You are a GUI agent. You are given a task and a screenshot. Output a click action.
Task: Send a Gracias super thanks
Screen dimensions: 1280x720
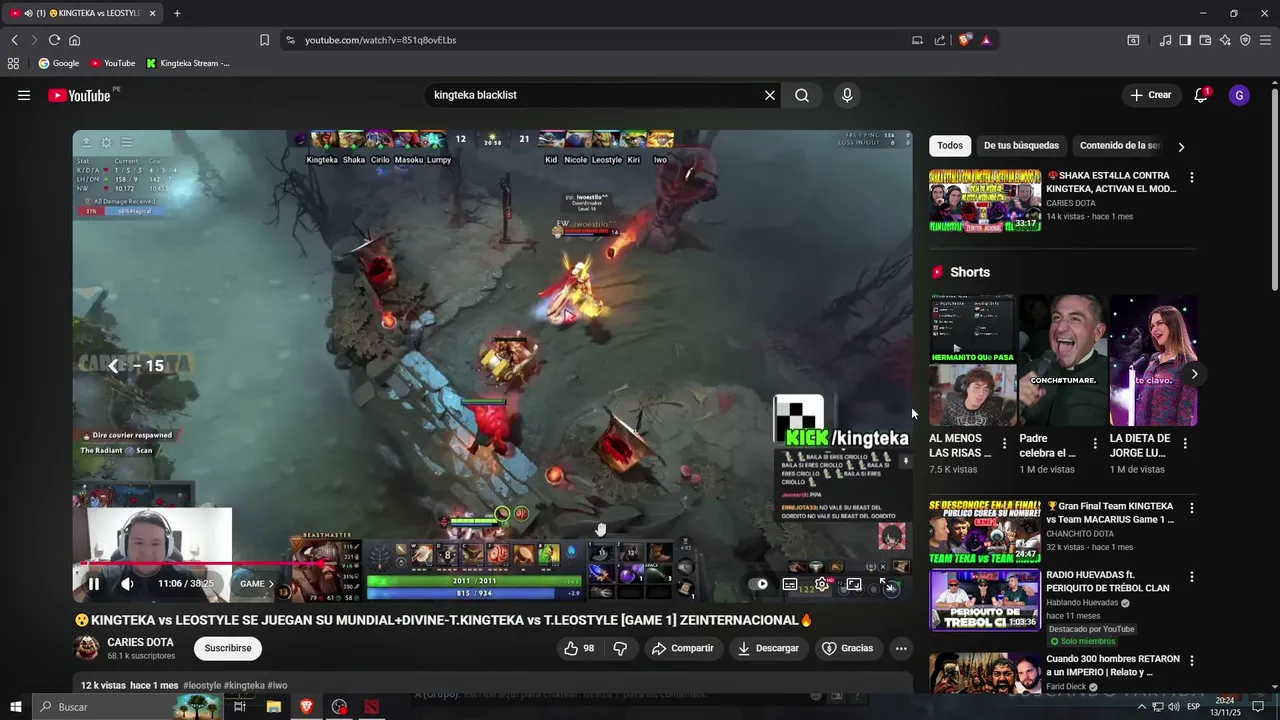[x=847, y=648]
